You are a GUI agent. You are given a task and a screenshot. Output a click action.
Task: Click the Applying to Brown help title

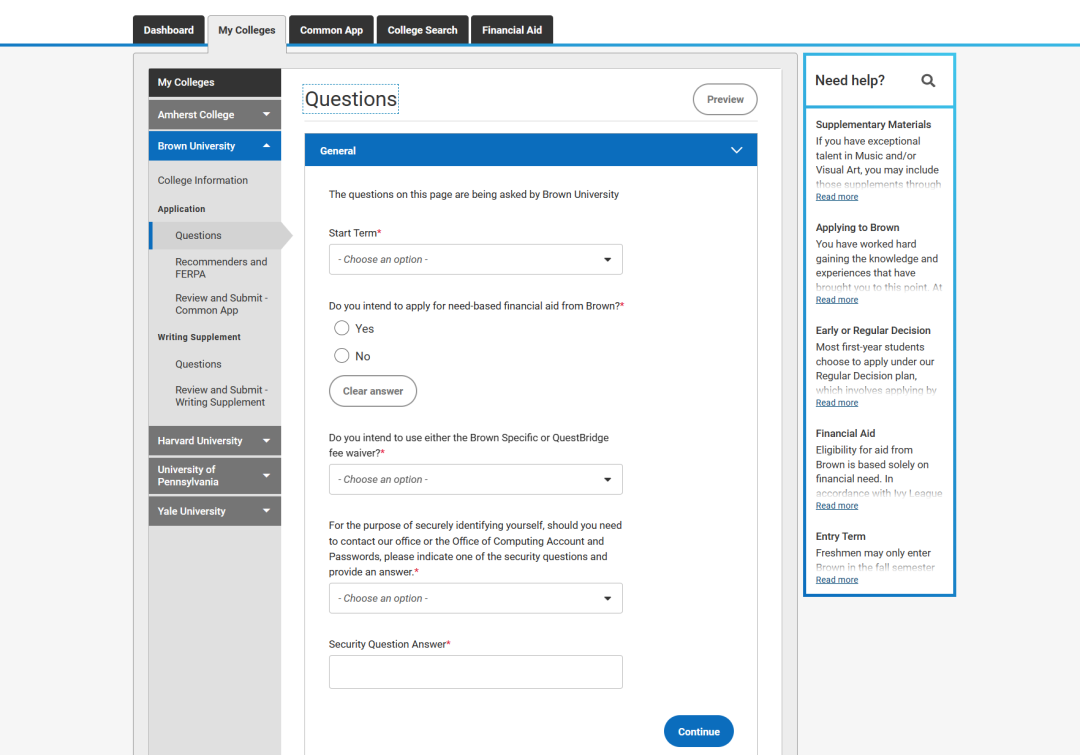point(857,227)
